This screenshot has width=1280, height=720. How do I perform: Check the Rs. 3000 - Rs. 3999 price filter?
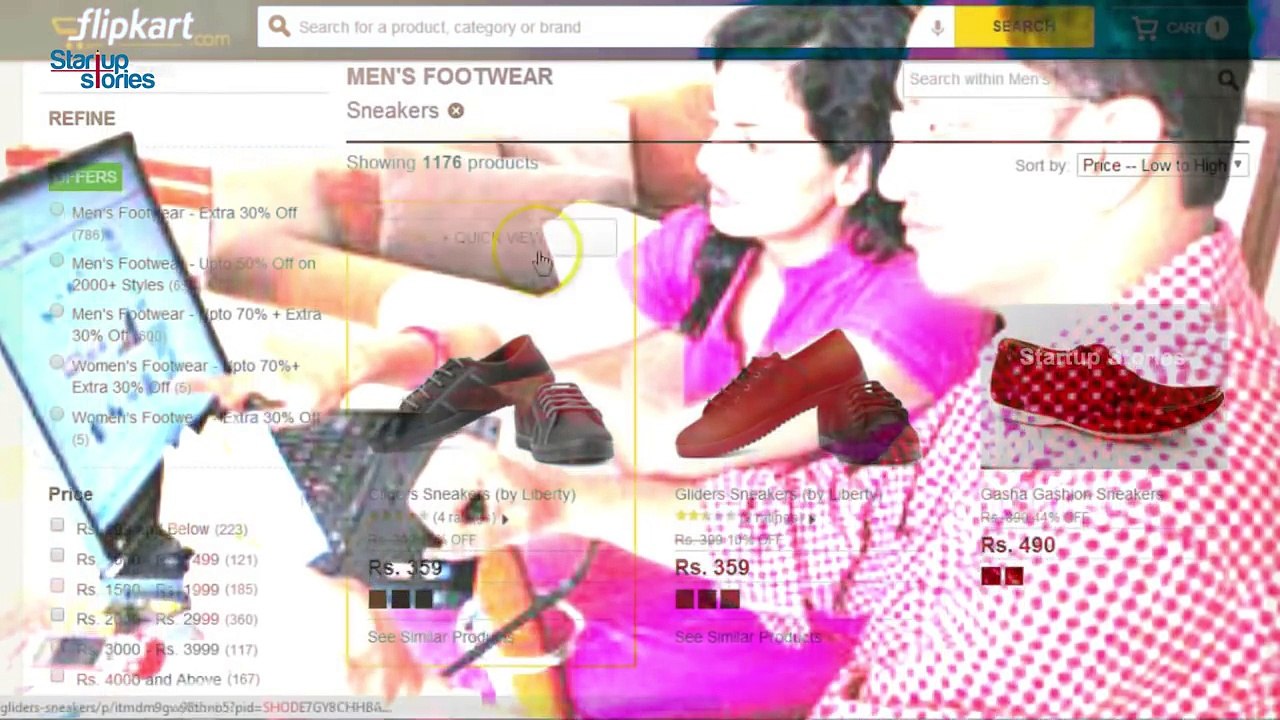[57, 647]
